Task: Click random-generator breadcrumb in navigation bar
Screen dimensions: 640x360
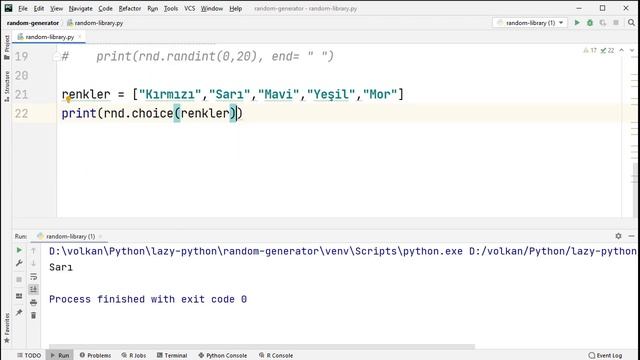Action: coord(33,23)
